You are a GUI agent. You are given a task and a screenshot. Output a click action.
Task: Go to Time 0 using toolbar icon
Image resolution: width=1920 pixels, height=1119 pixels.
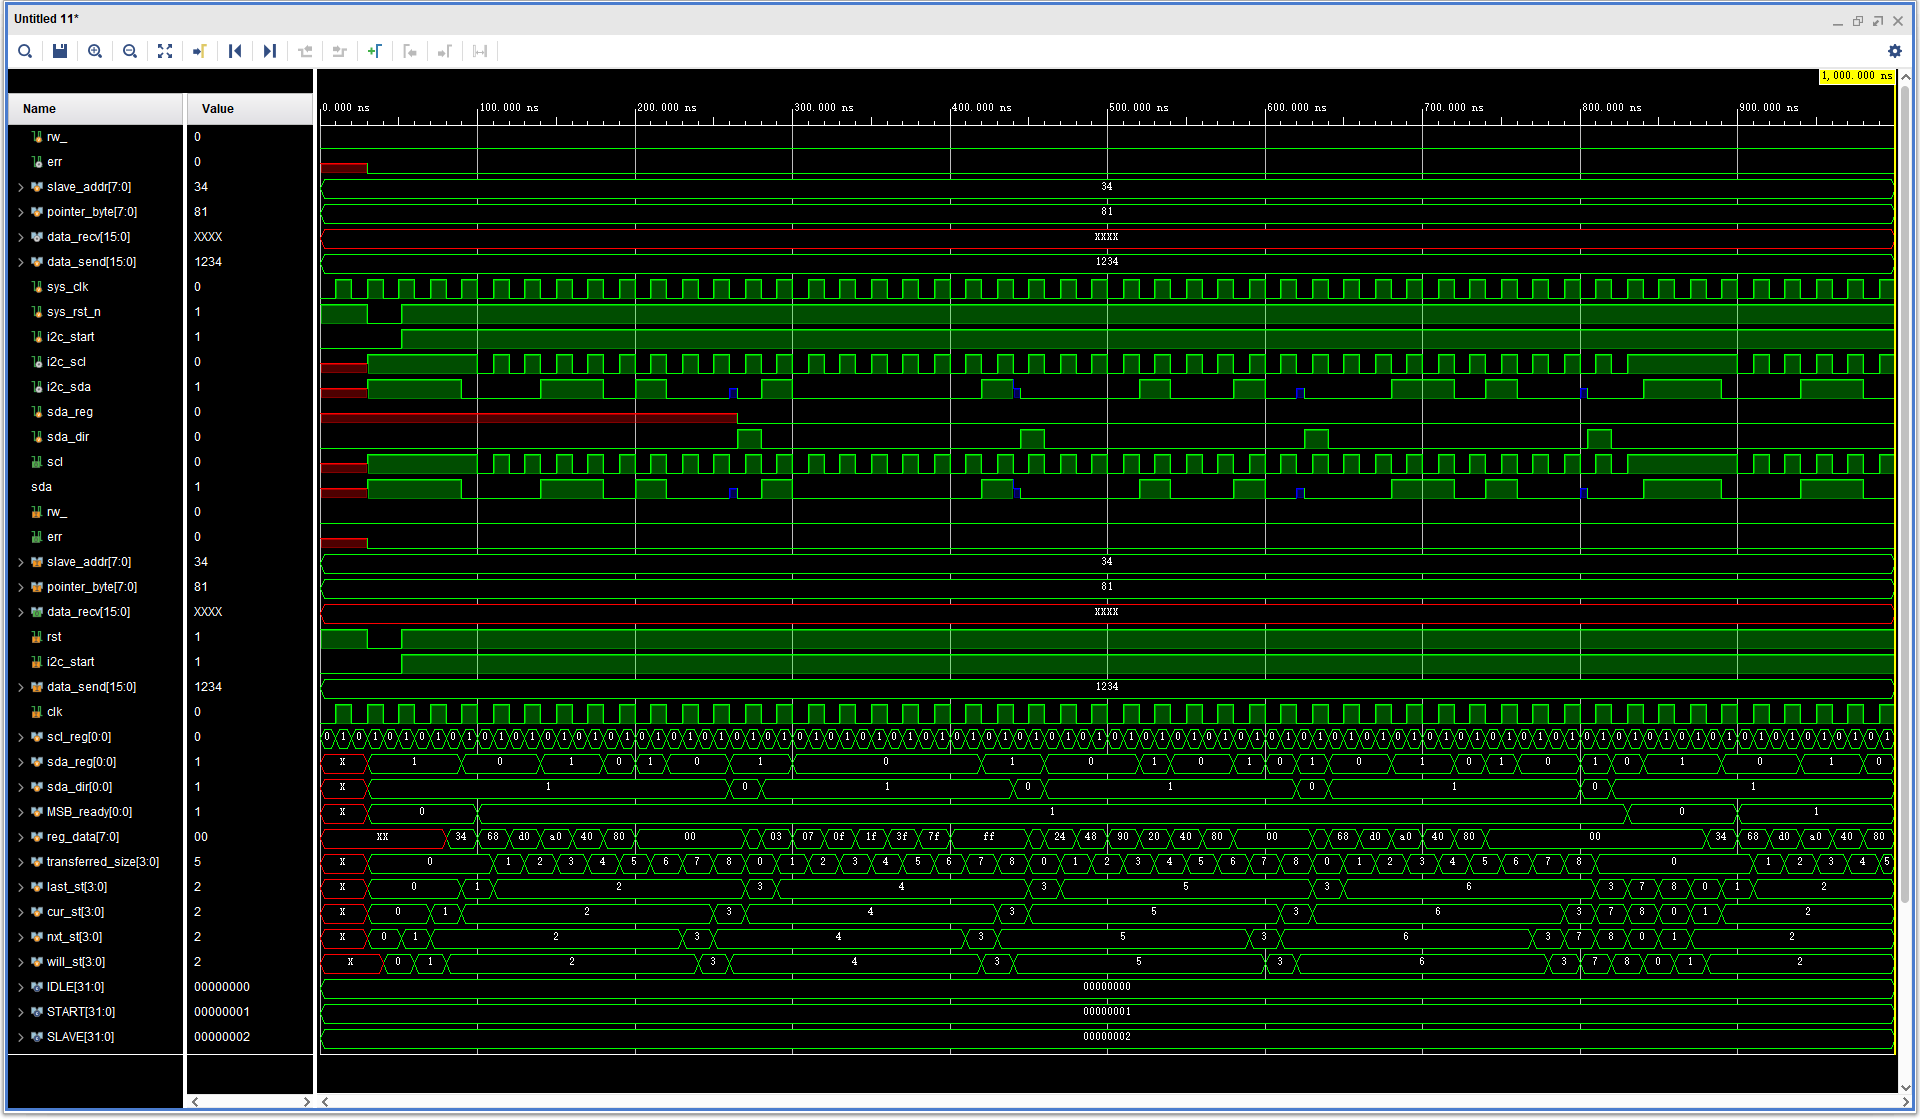235,51
